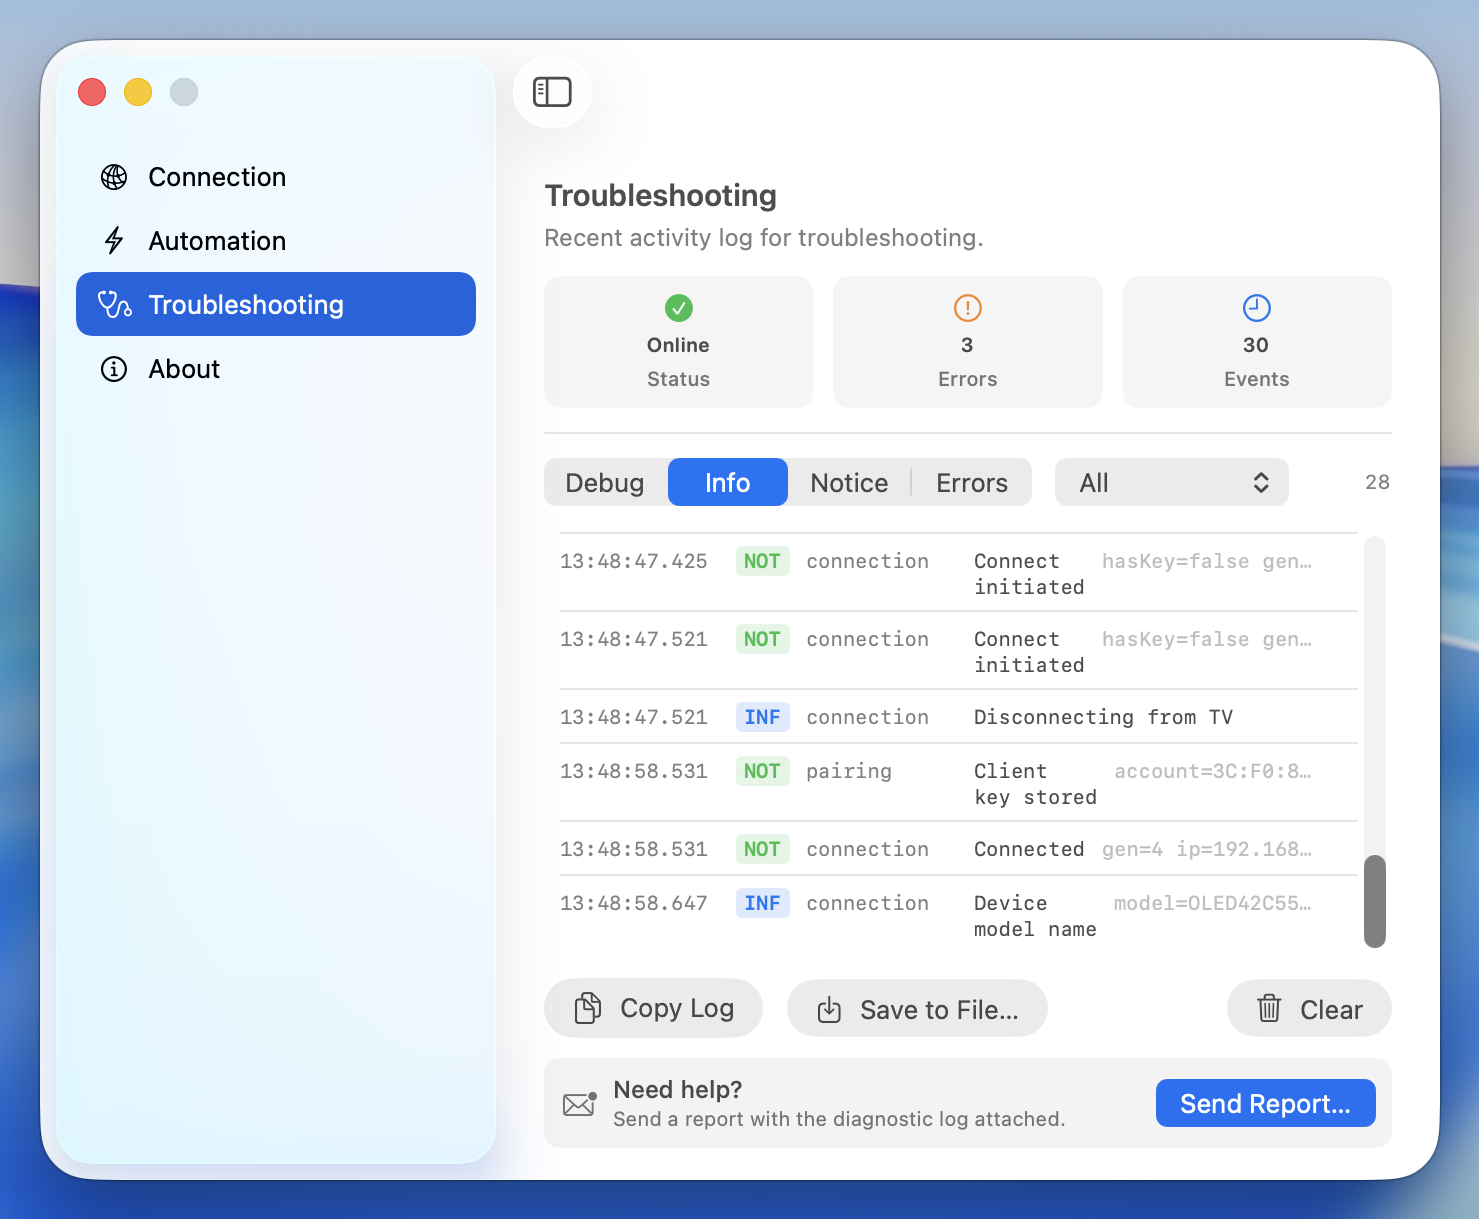Click the Copy Log documents icon
This screenshot has height=1219, width=1479.
coord(588,1008)
